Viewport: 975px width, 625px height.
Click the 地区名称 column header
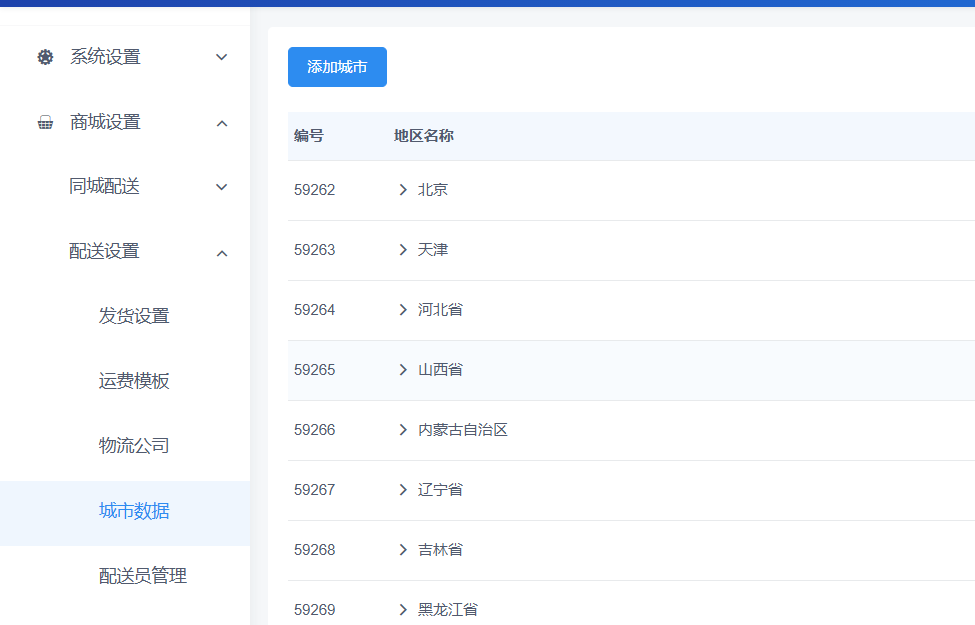pos(423,136)
